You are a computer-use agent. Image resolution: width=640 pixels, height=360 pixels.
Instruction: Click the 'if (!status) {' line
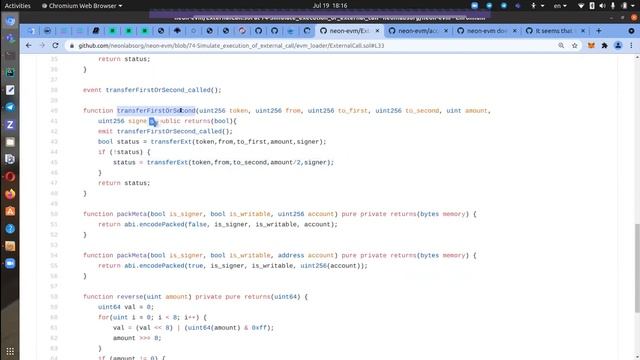(124, 152)
